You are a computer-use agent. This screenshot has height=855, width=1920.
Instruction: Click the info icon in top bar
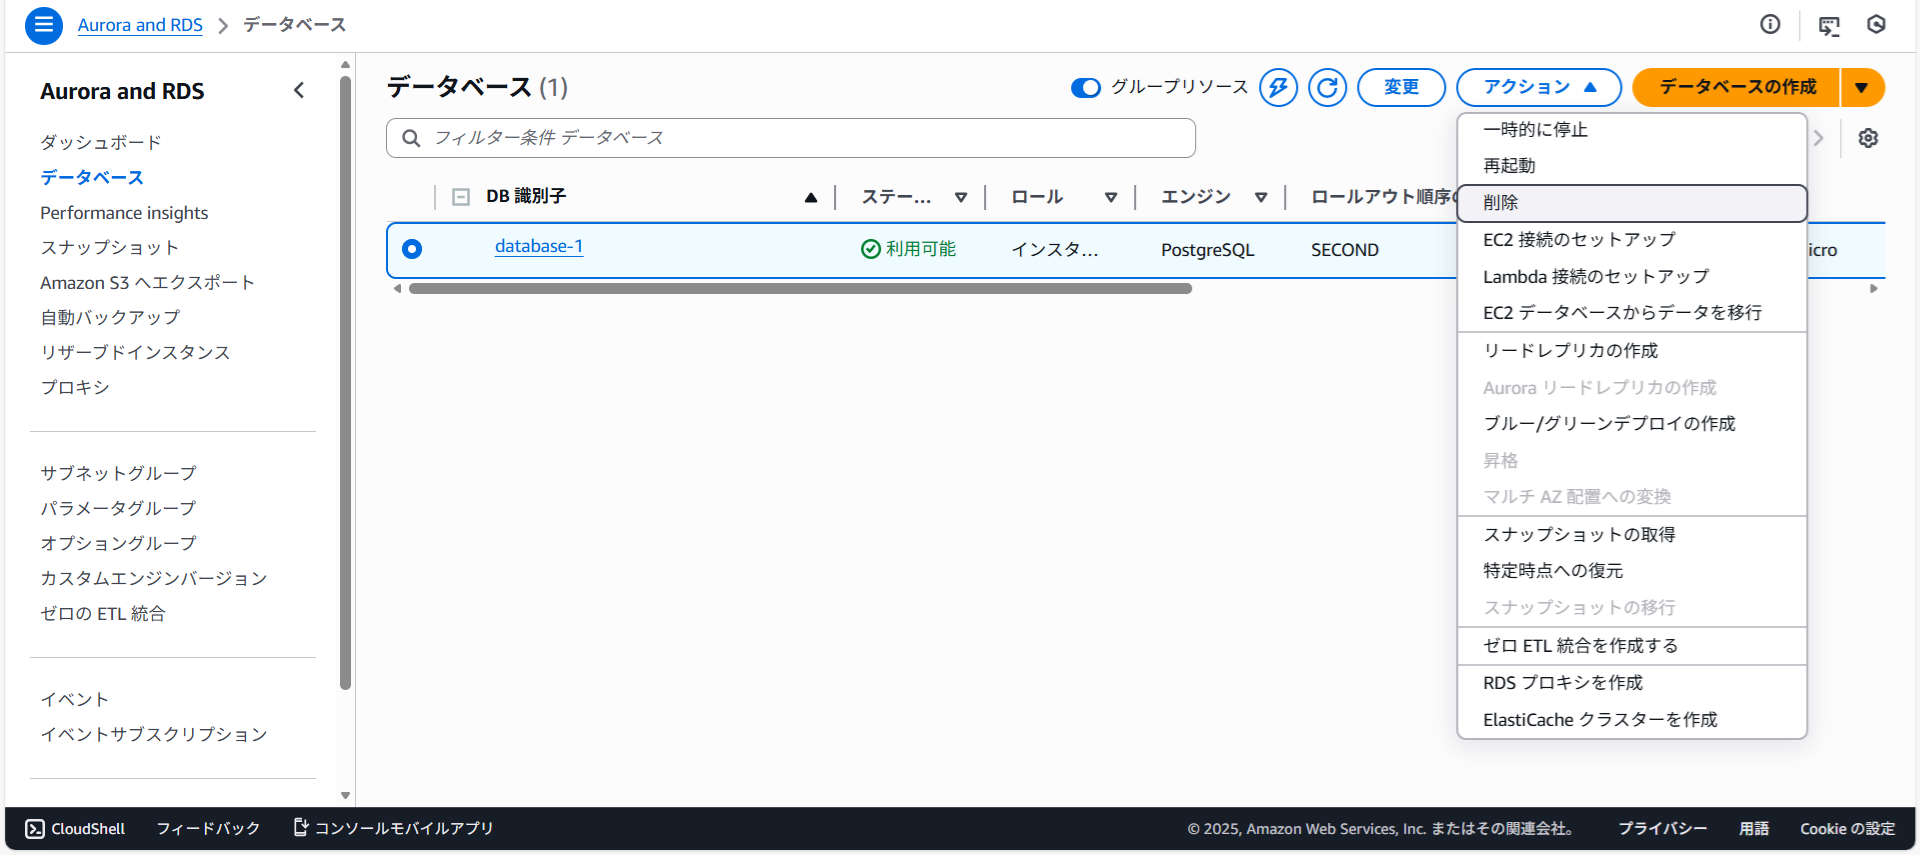1770,25
